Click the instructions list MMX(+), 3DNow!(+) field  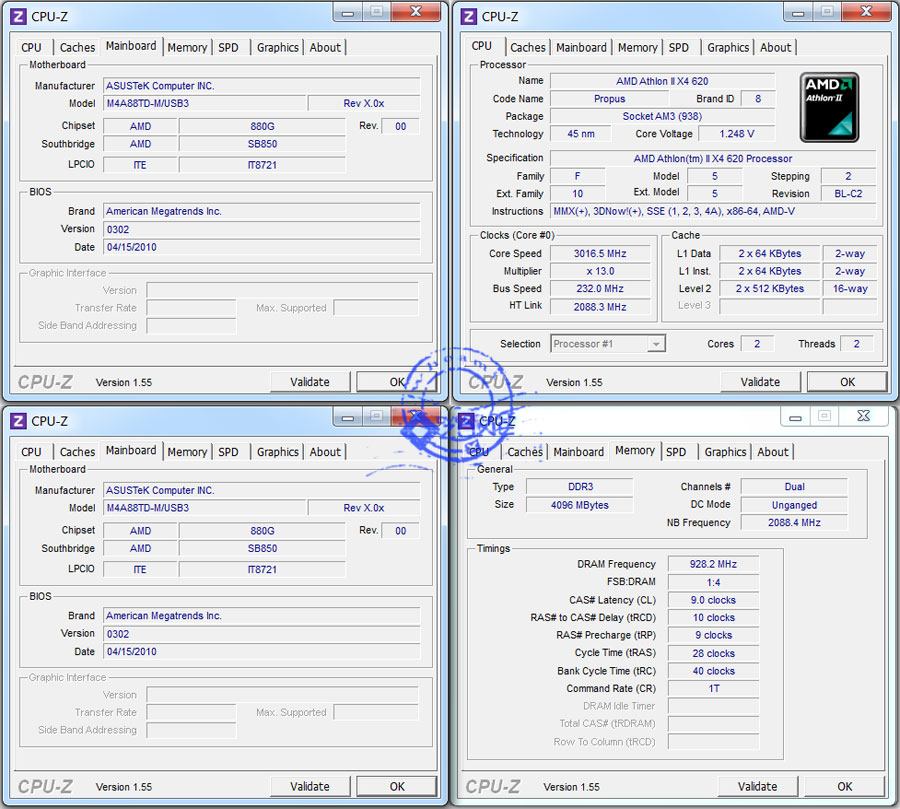713,211
